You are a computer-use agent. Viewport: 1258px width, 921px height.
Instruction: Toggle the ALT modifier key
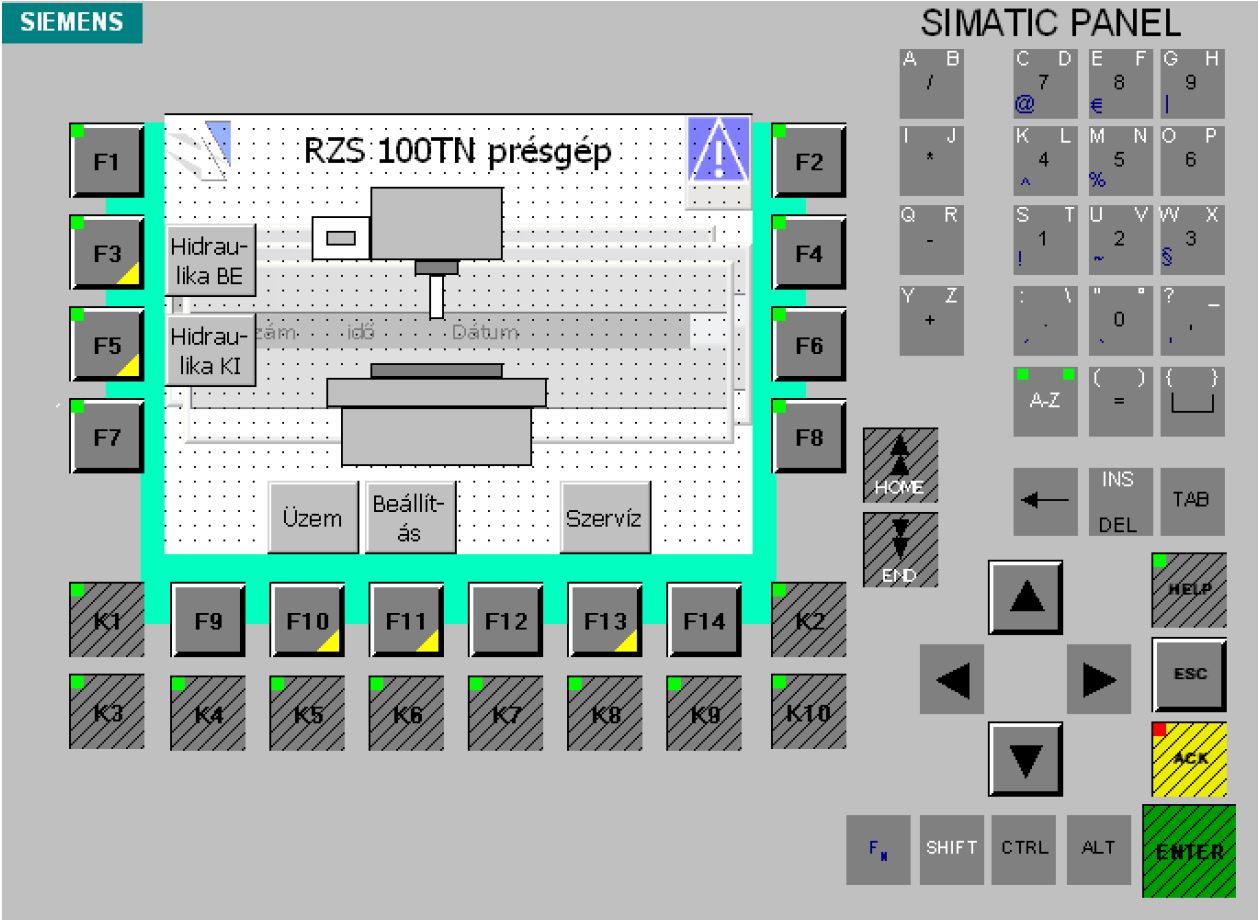point(1098,850)
